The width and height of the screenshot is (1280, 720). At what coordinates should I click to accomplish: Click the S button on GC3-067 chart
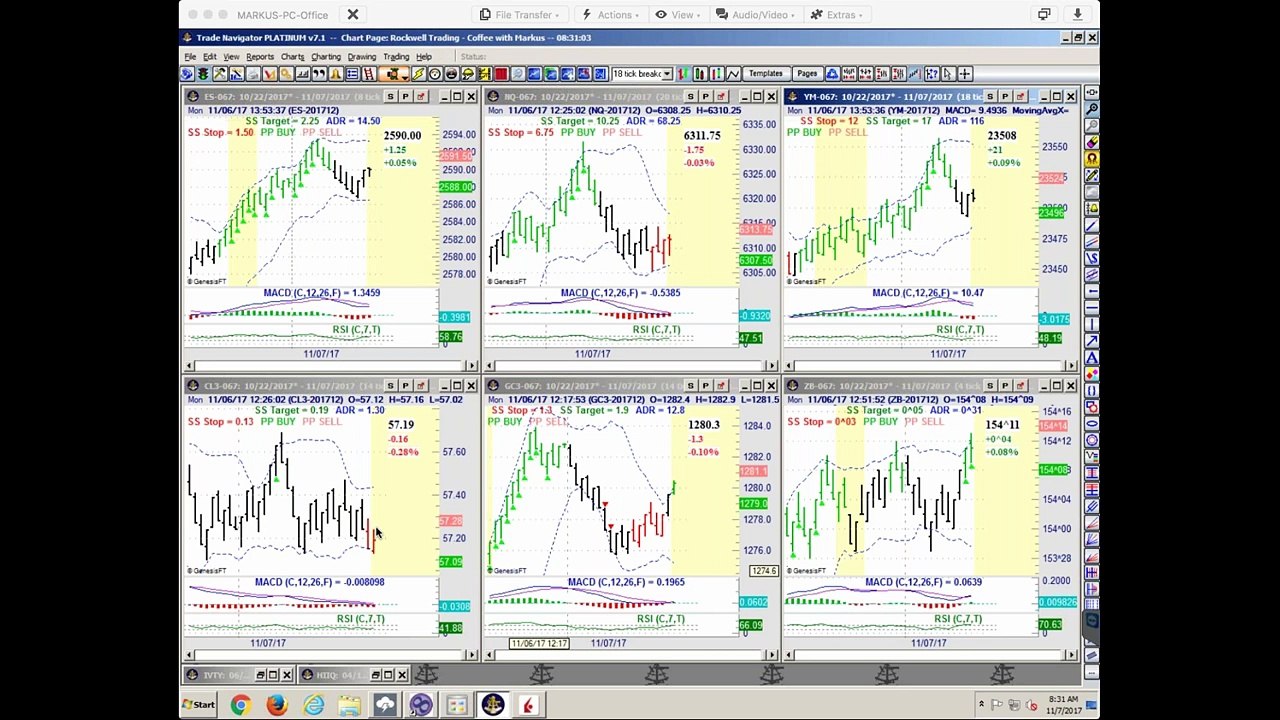[691, 386]
